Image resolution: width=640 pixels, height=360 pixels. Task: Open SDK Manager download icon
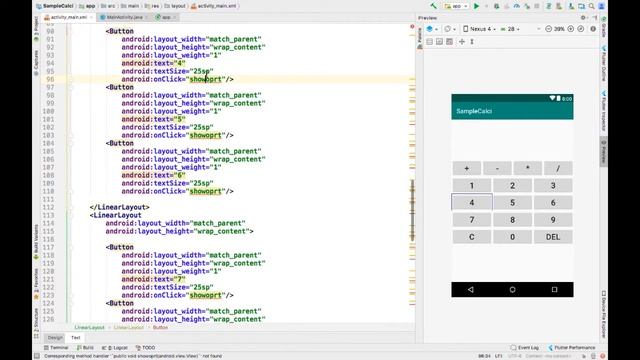pos(571,6)
